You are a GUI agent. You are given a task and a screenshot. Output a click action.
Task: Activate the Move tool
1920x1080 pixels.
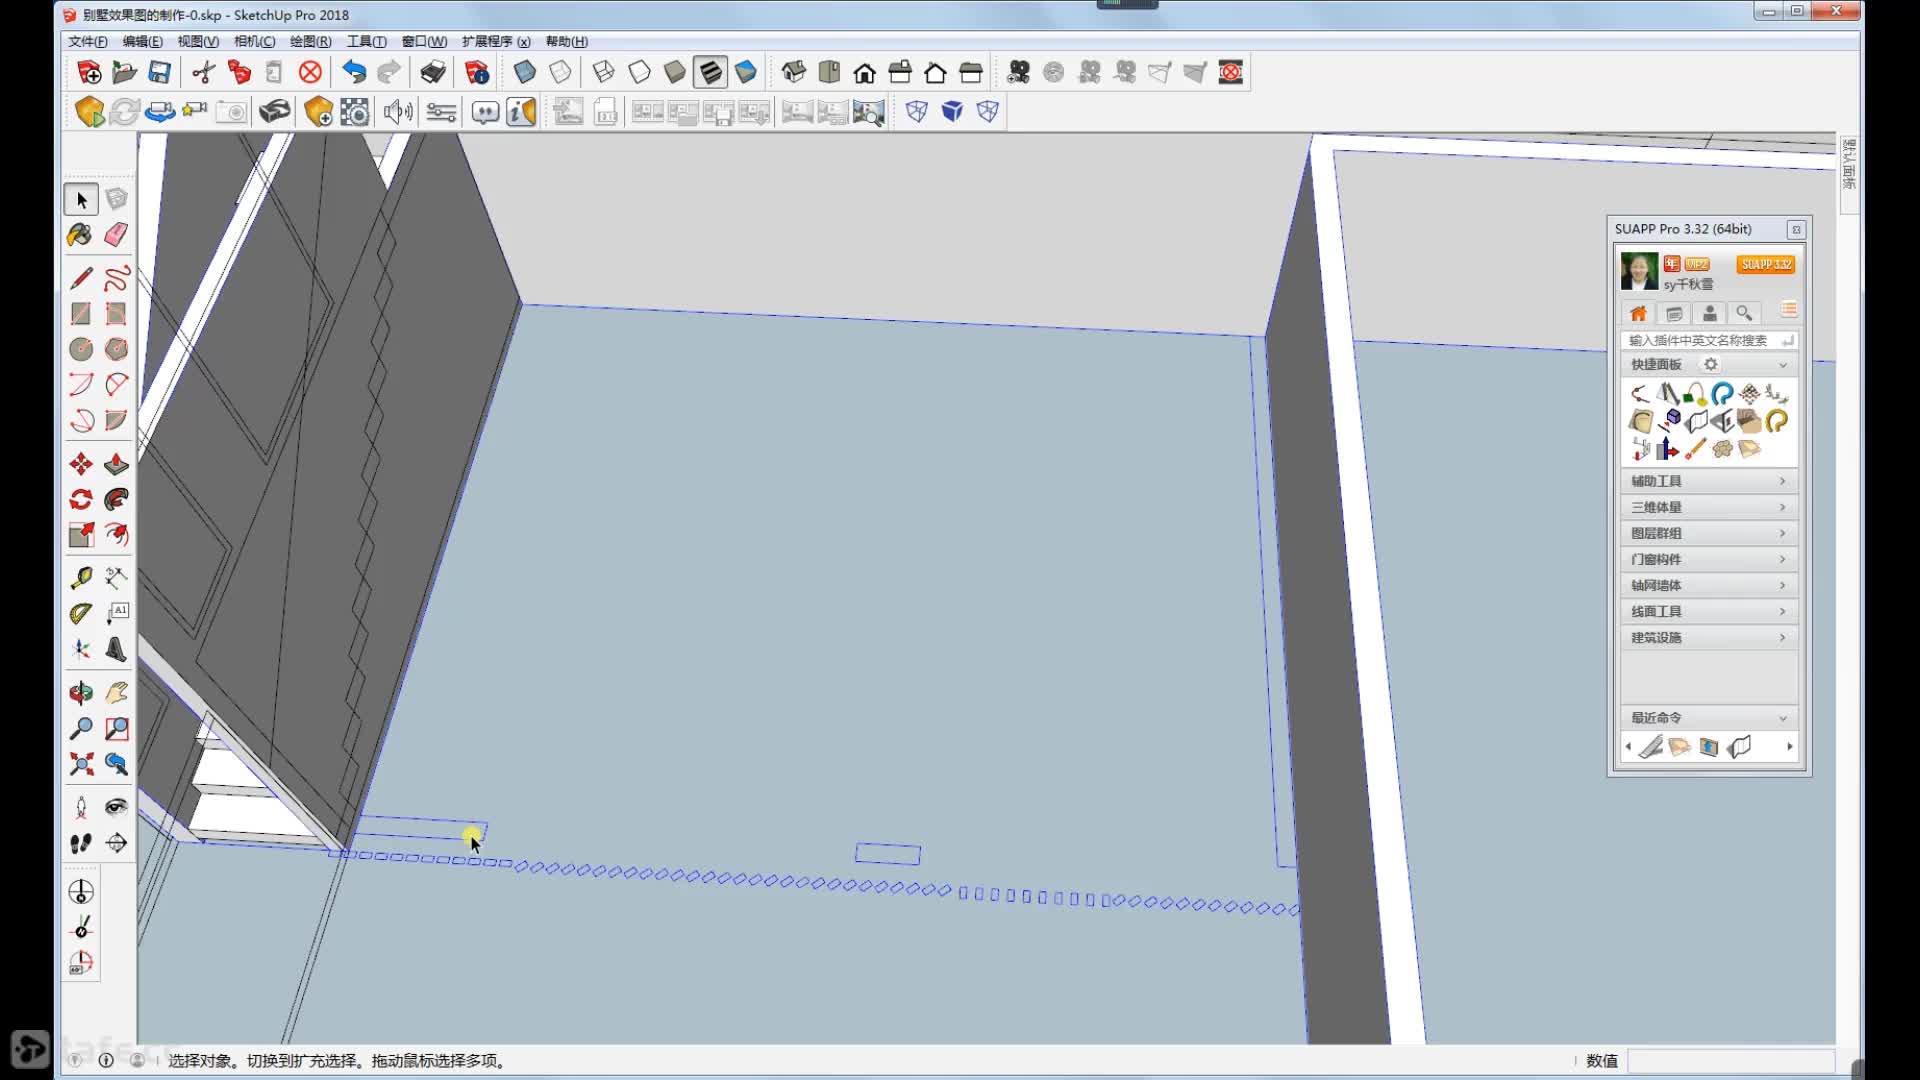coord(81,464)
